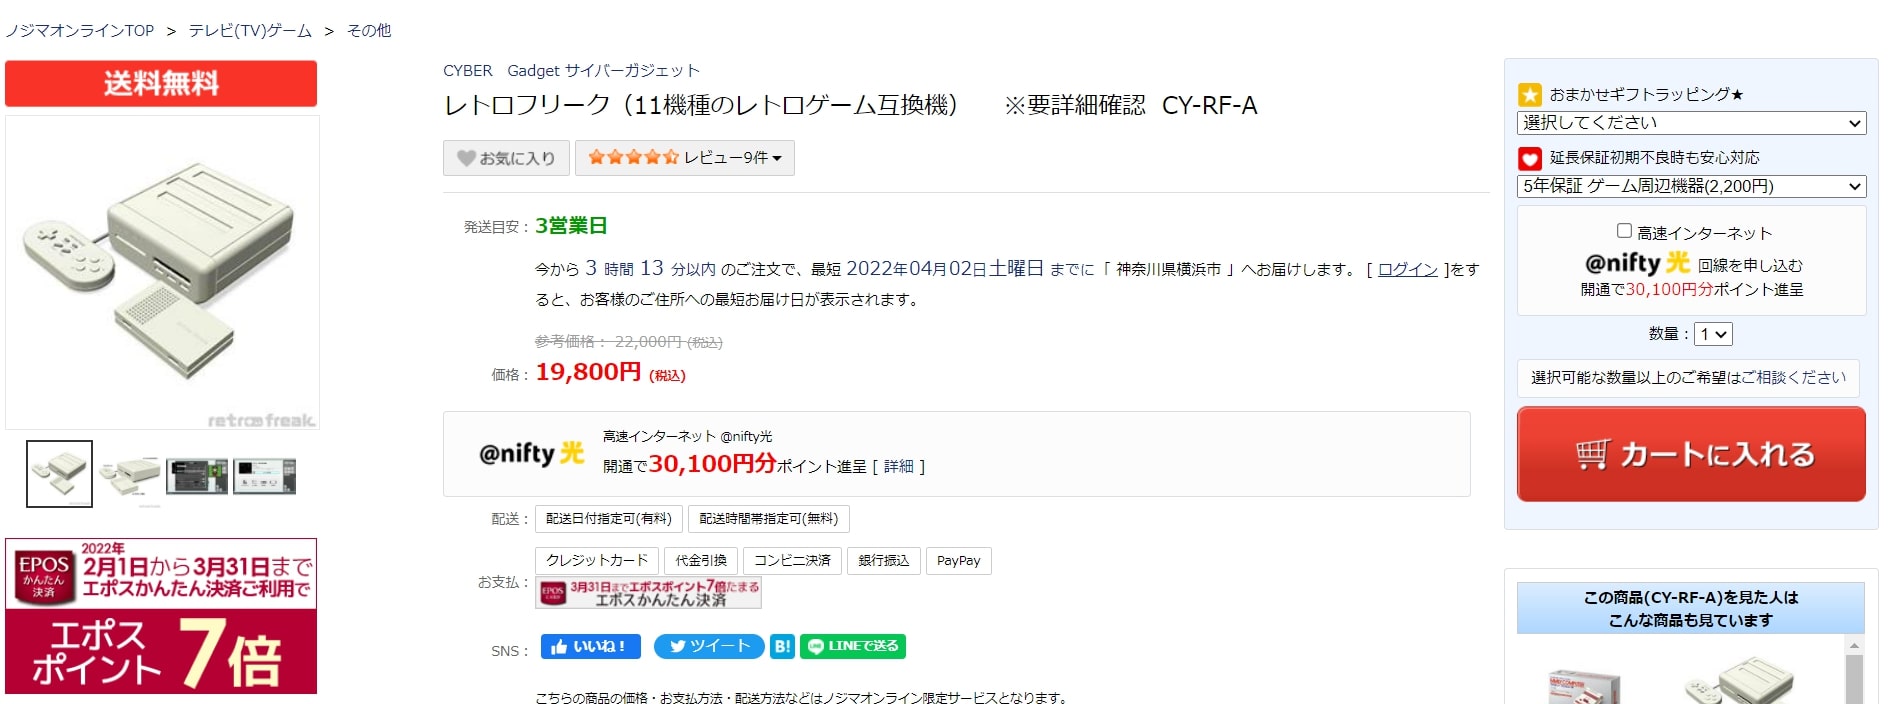Viewport: 1888px width, 704px height.
Task: Select 代金引換 payment option
Action: point(701,561)
